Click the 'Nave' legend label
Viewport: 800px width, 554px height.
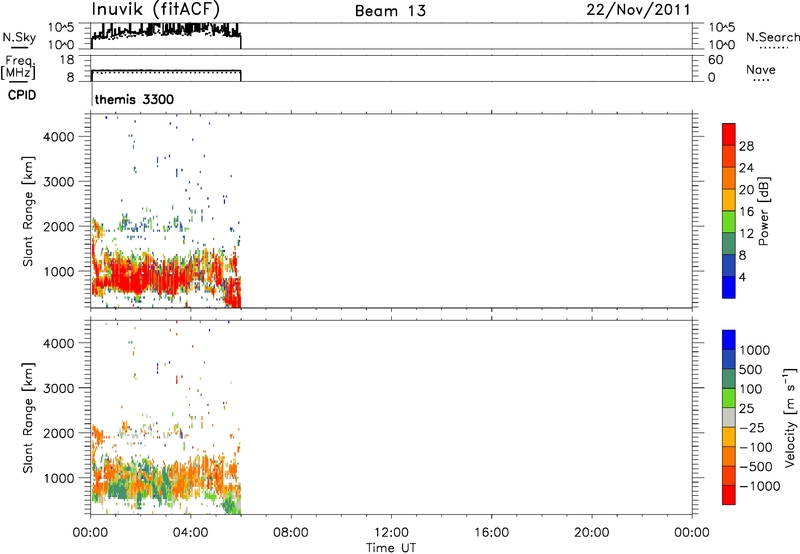click(761, 69)
